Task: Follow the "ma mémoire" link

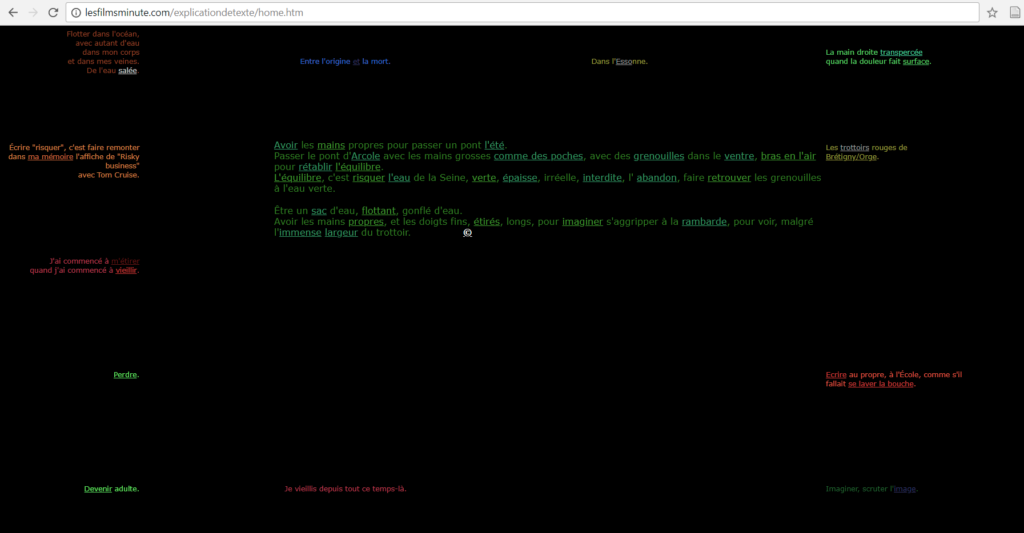Action: [50, 157]
